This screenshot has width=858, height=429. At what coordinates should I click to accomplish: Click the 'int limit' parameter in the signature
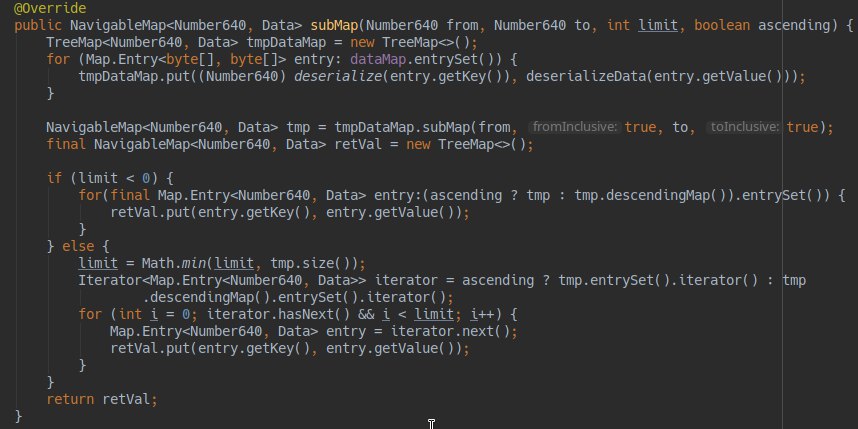pyautogui.click(x=642, y=25)
